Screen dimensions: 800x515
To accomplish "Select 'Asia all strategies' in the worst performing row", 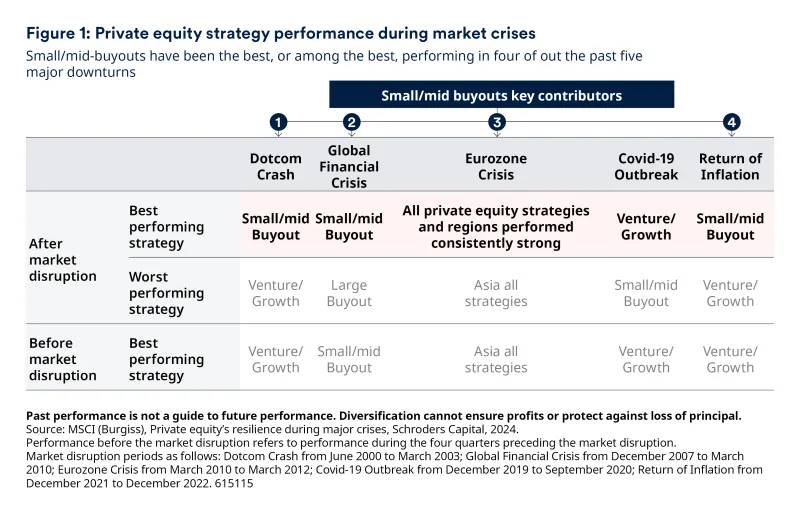I will pos(496,293).
